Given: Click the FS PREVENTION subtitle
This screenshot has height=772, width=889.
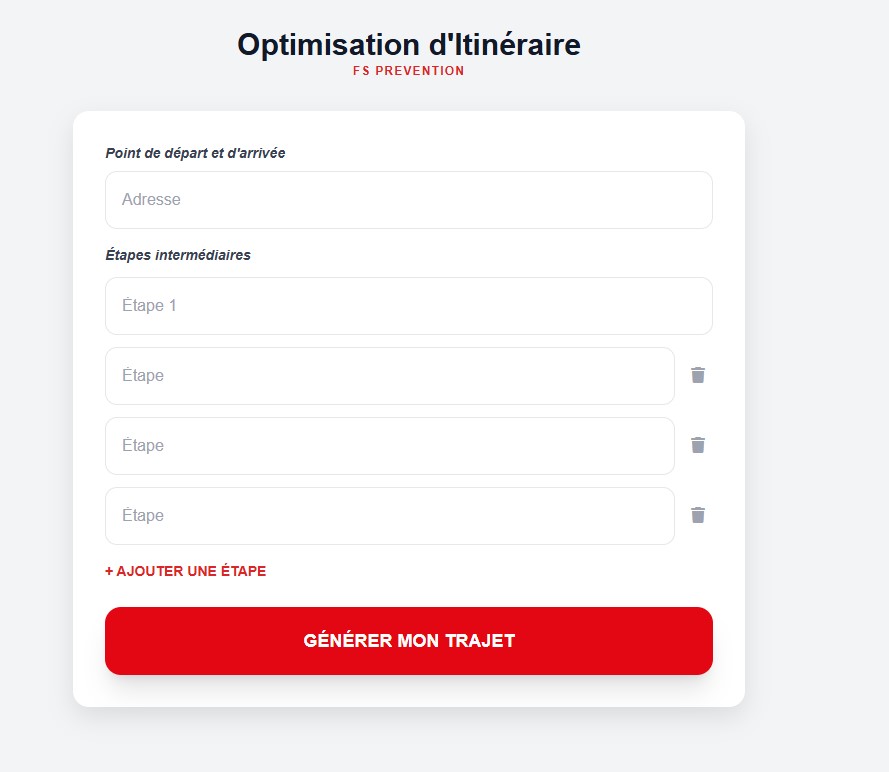Looking at the screenshot, I should (x=408, y=70).
